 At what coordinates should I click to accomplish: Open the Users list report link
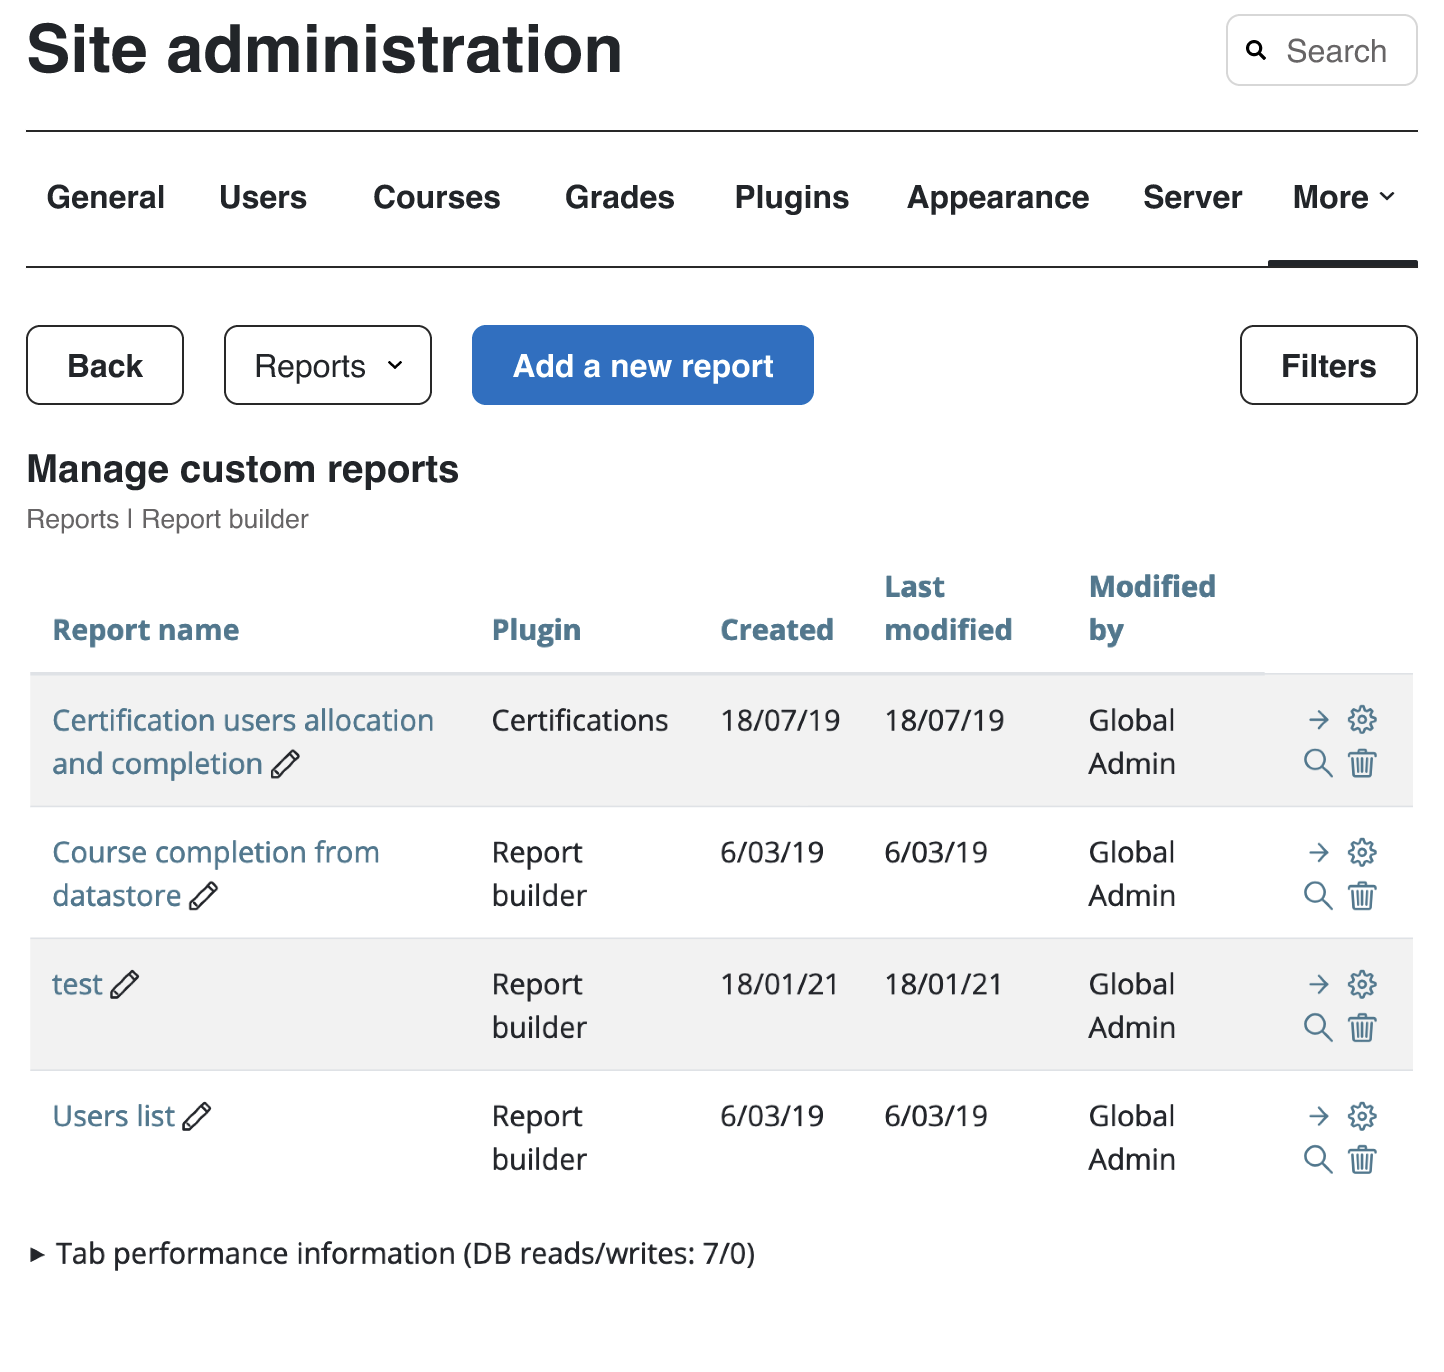[114, 1116]
